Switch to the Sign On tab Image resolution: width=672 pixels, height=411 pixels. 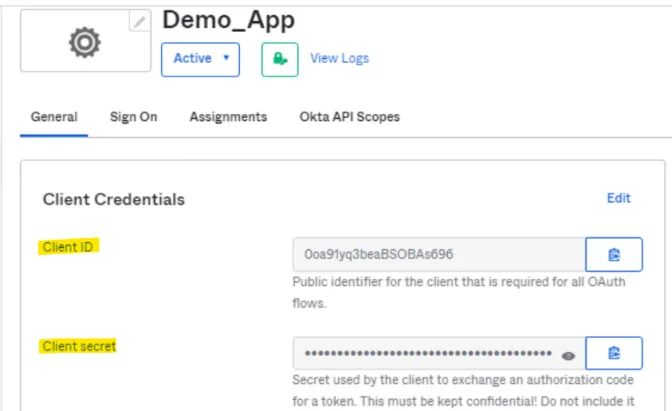pyautogui.click(x=133, y=117)
